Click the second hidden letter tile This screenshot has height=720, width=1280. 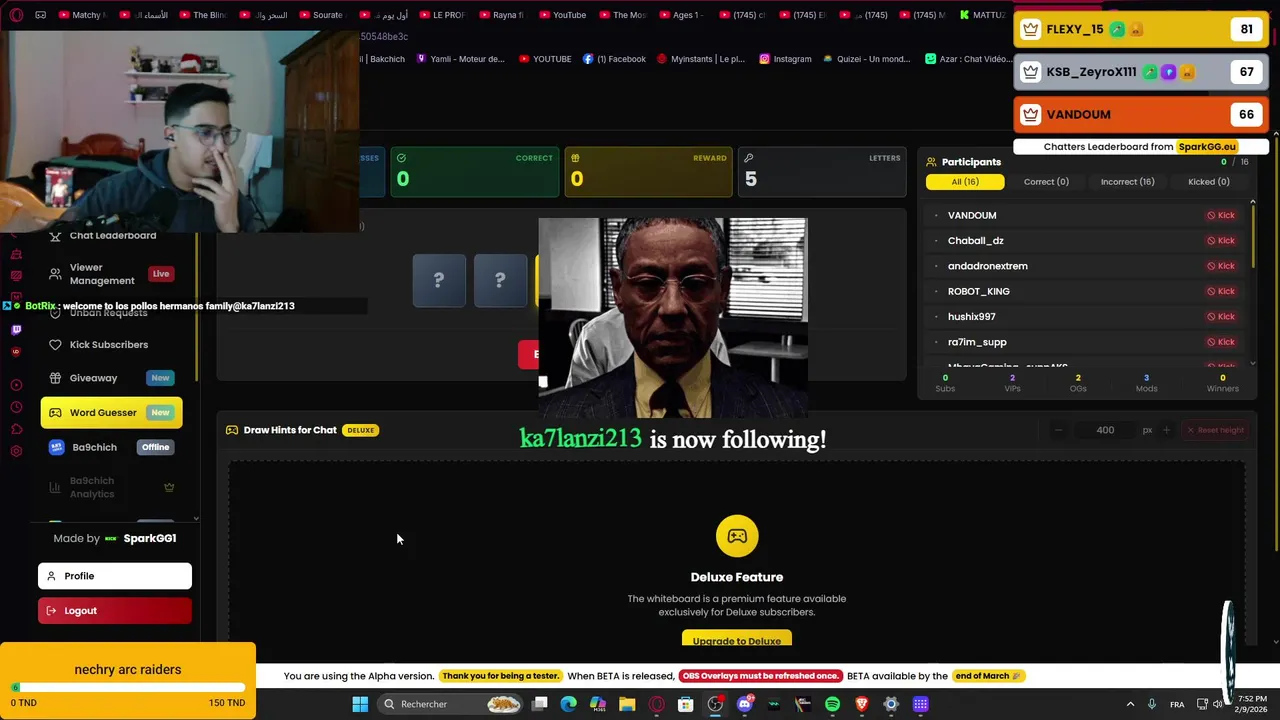(500, 280)
